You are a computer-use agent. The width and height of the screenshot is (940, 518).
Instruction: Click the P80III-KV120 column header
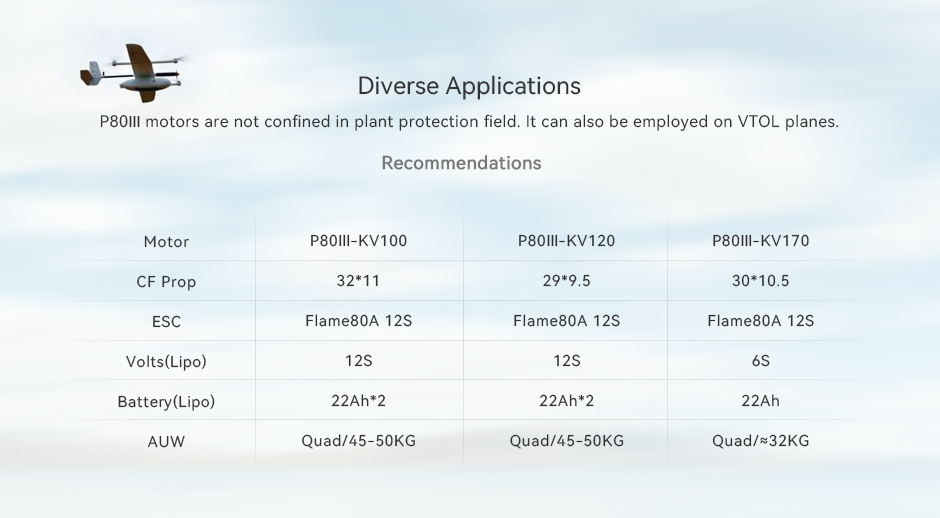pyautogui.click(x=566, y=241)
